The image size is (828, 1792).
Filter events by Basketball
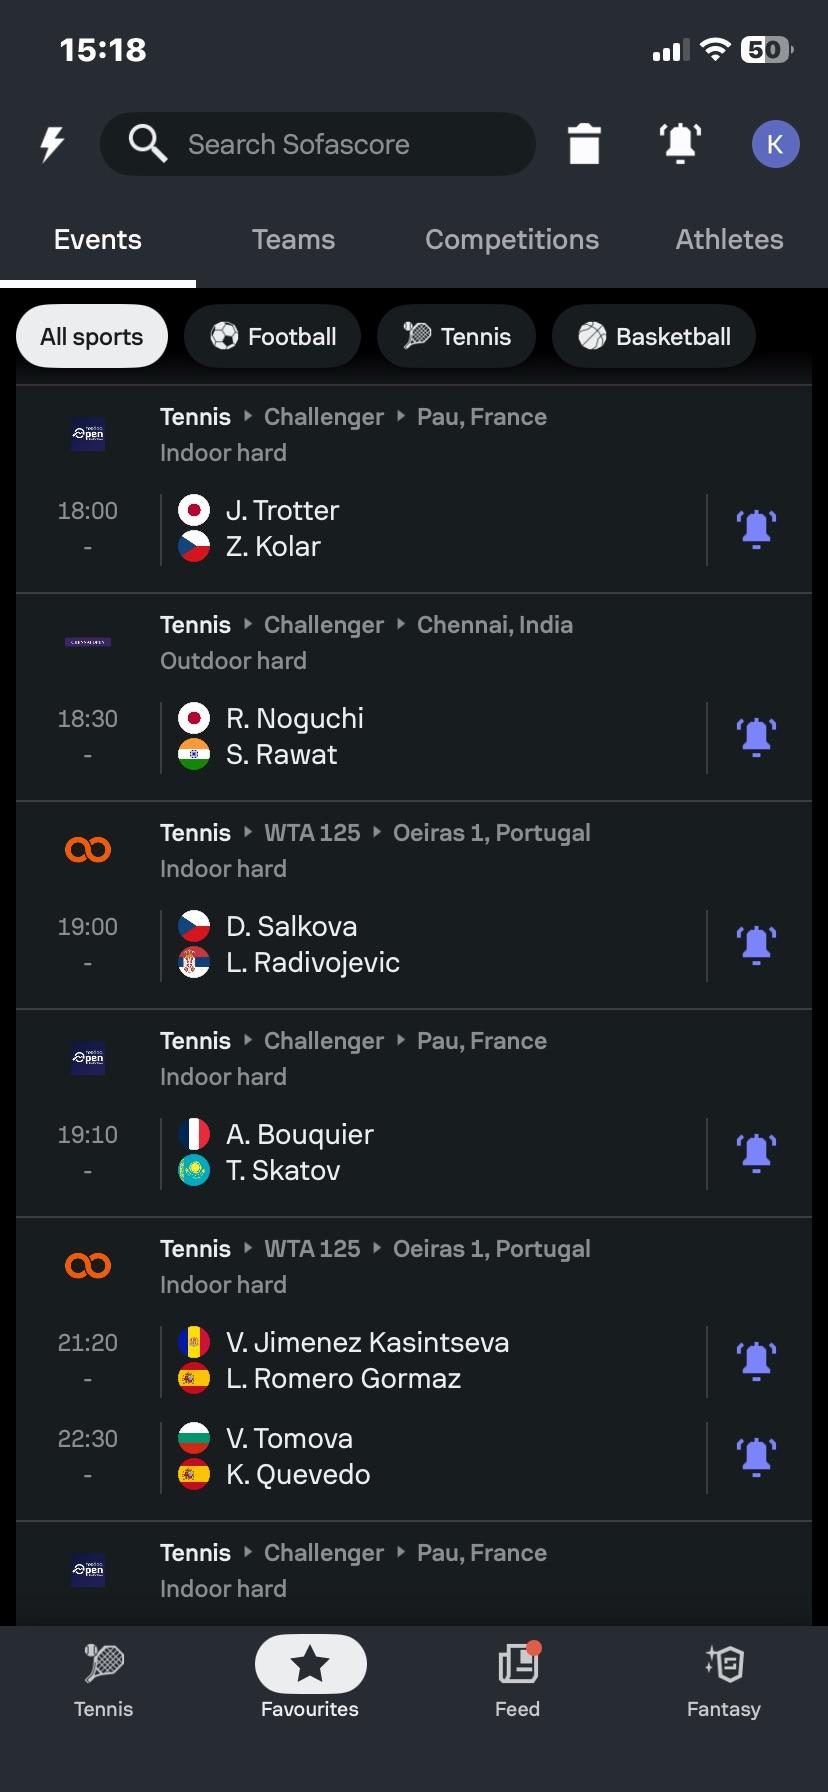pyautogui.click(x=654, y=337)
